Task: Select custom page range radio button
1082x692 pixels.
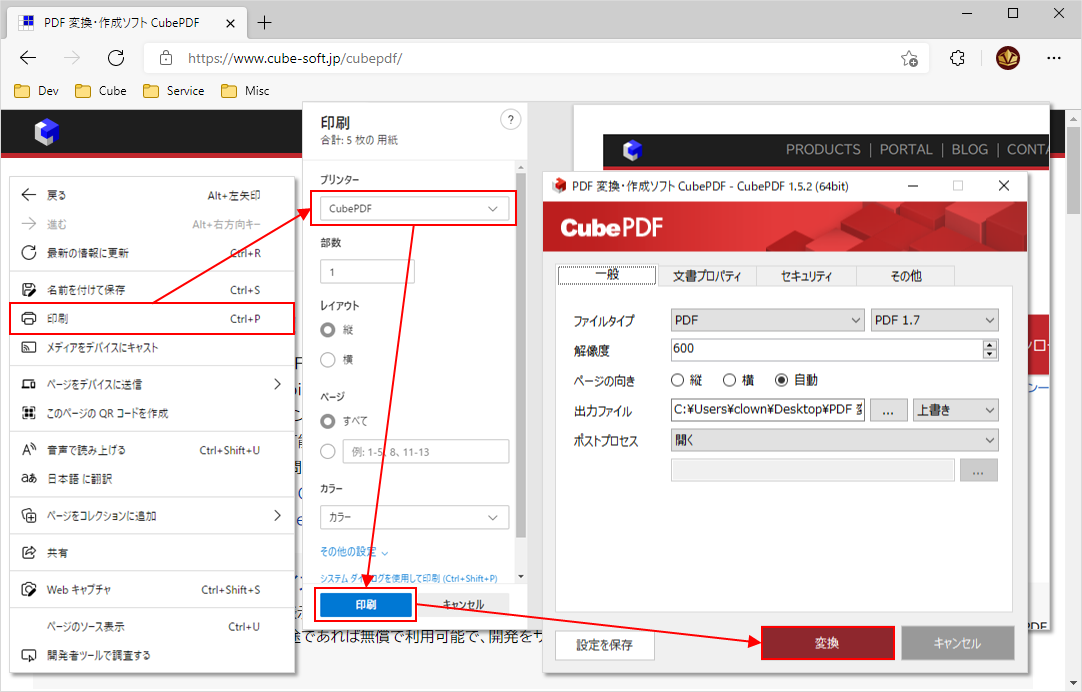Action: pos(328,451)
